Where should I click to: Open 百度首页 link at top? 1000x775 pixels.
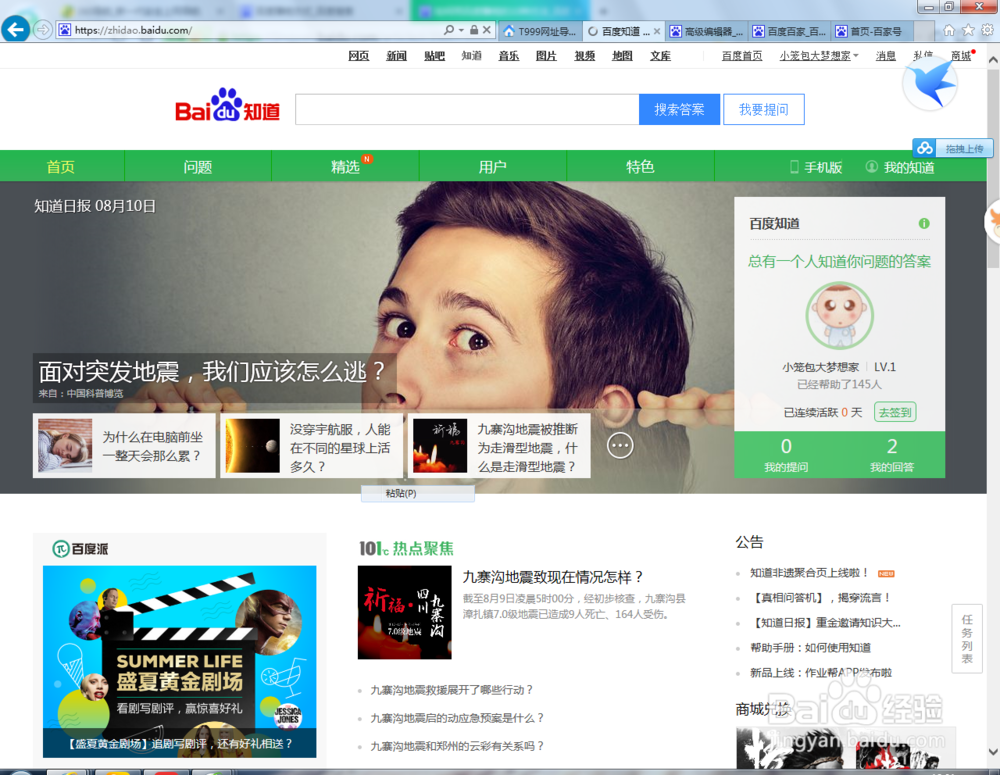[742, 56]
